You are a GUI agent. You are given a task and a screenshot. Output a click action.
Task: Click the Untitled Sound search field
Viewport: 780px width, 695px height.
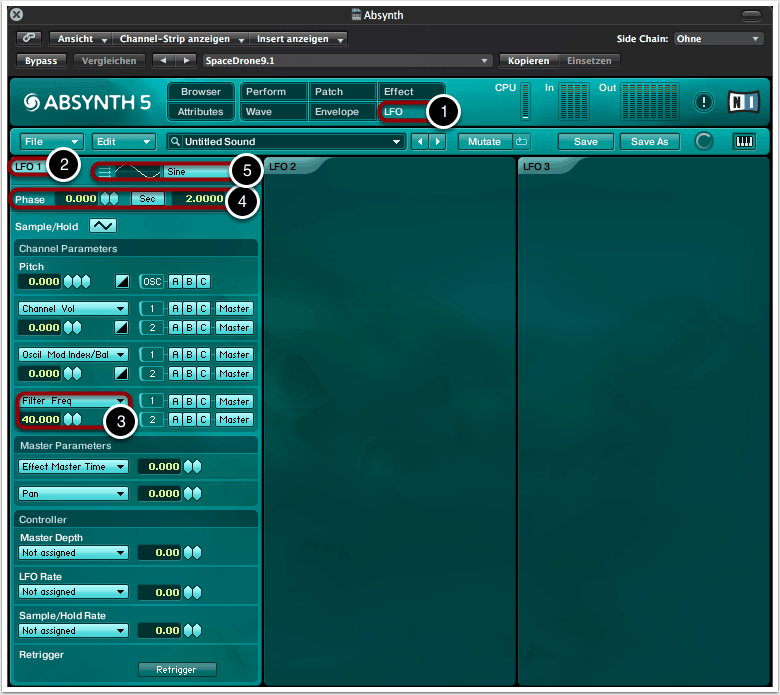click(x=286, y=142)
